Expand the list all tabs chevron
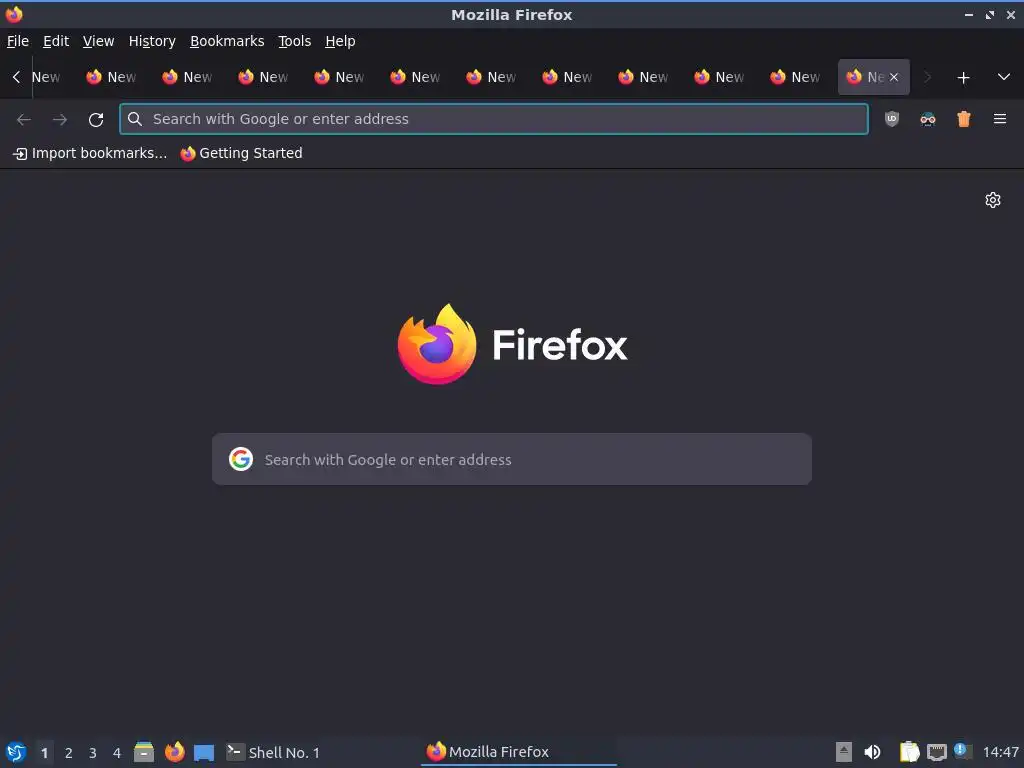The height and width of the screenshot is (768, 1024). [x=1004, y=77]
